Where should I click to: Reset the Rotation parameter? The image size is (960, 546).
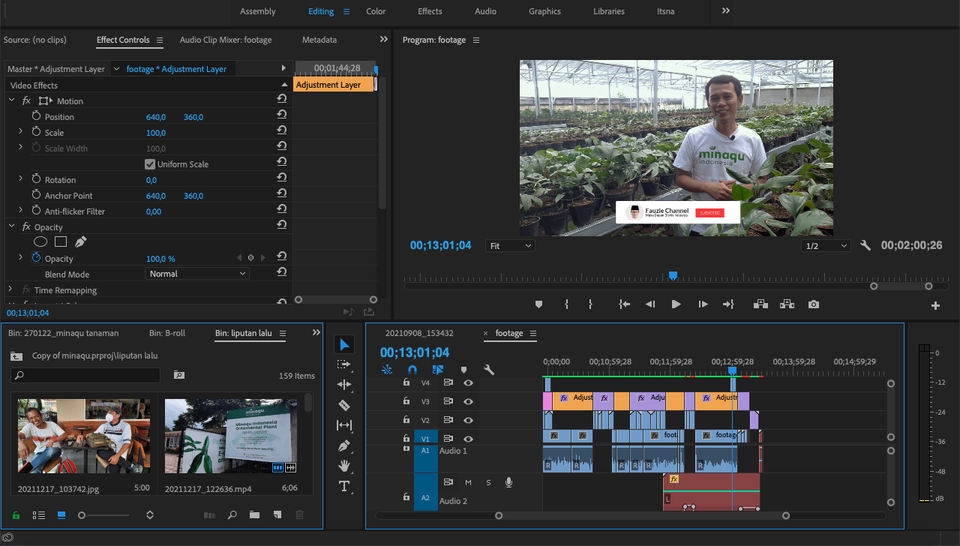tap(282, 178)
